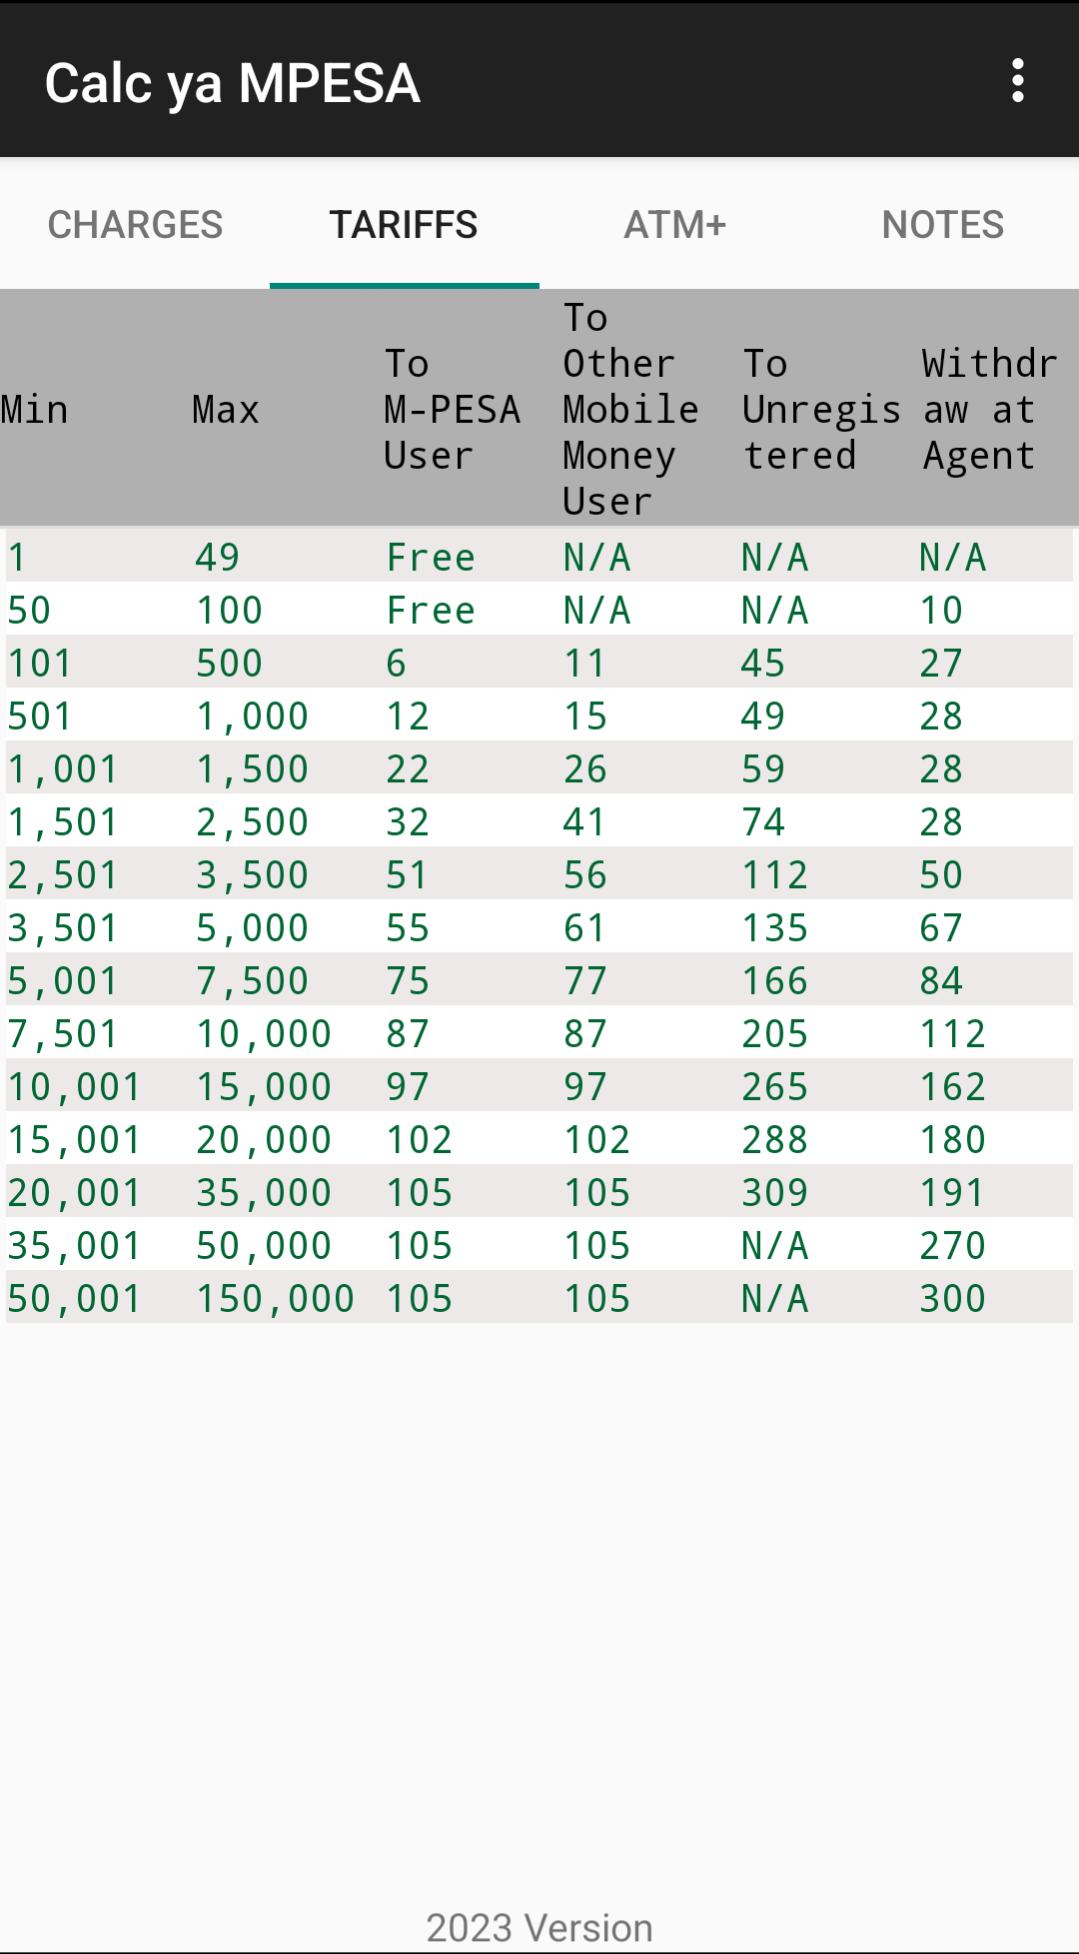This screenshot has width=1079, height=1954.
Task: Tap the To Unregistered value 309
Action: click(x=774, y=1192)
